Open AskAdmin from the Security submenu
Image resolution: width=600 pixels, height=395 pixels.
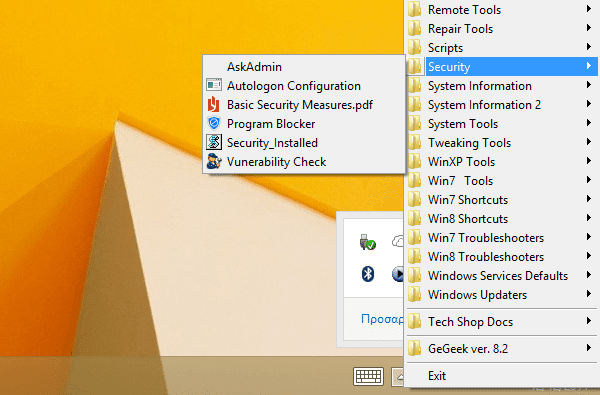[x=304, y=67]
